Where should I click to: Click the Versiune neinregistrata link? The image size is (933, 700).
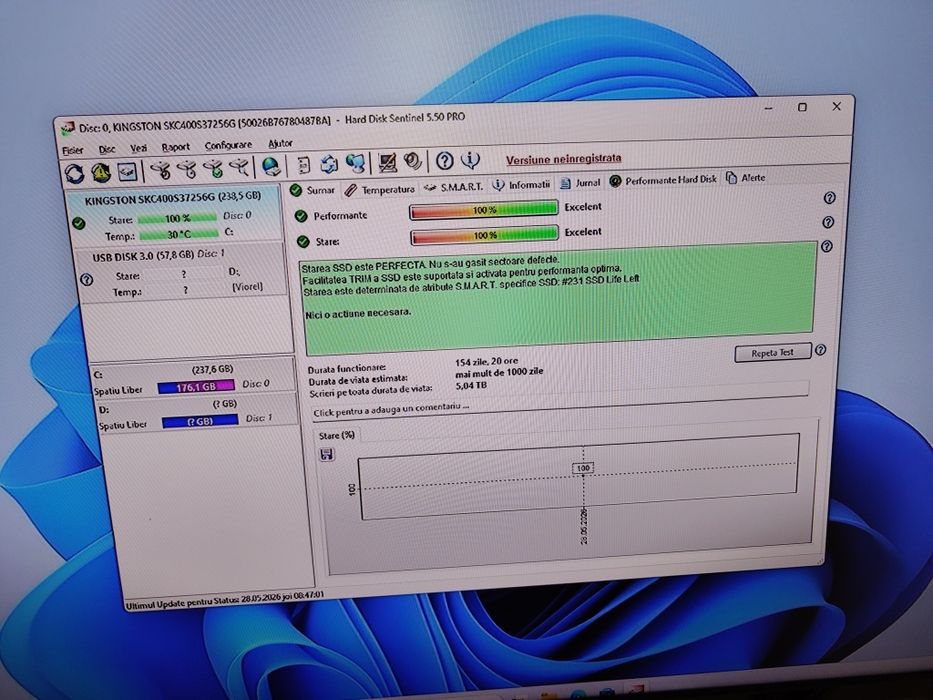pos(563,159)
